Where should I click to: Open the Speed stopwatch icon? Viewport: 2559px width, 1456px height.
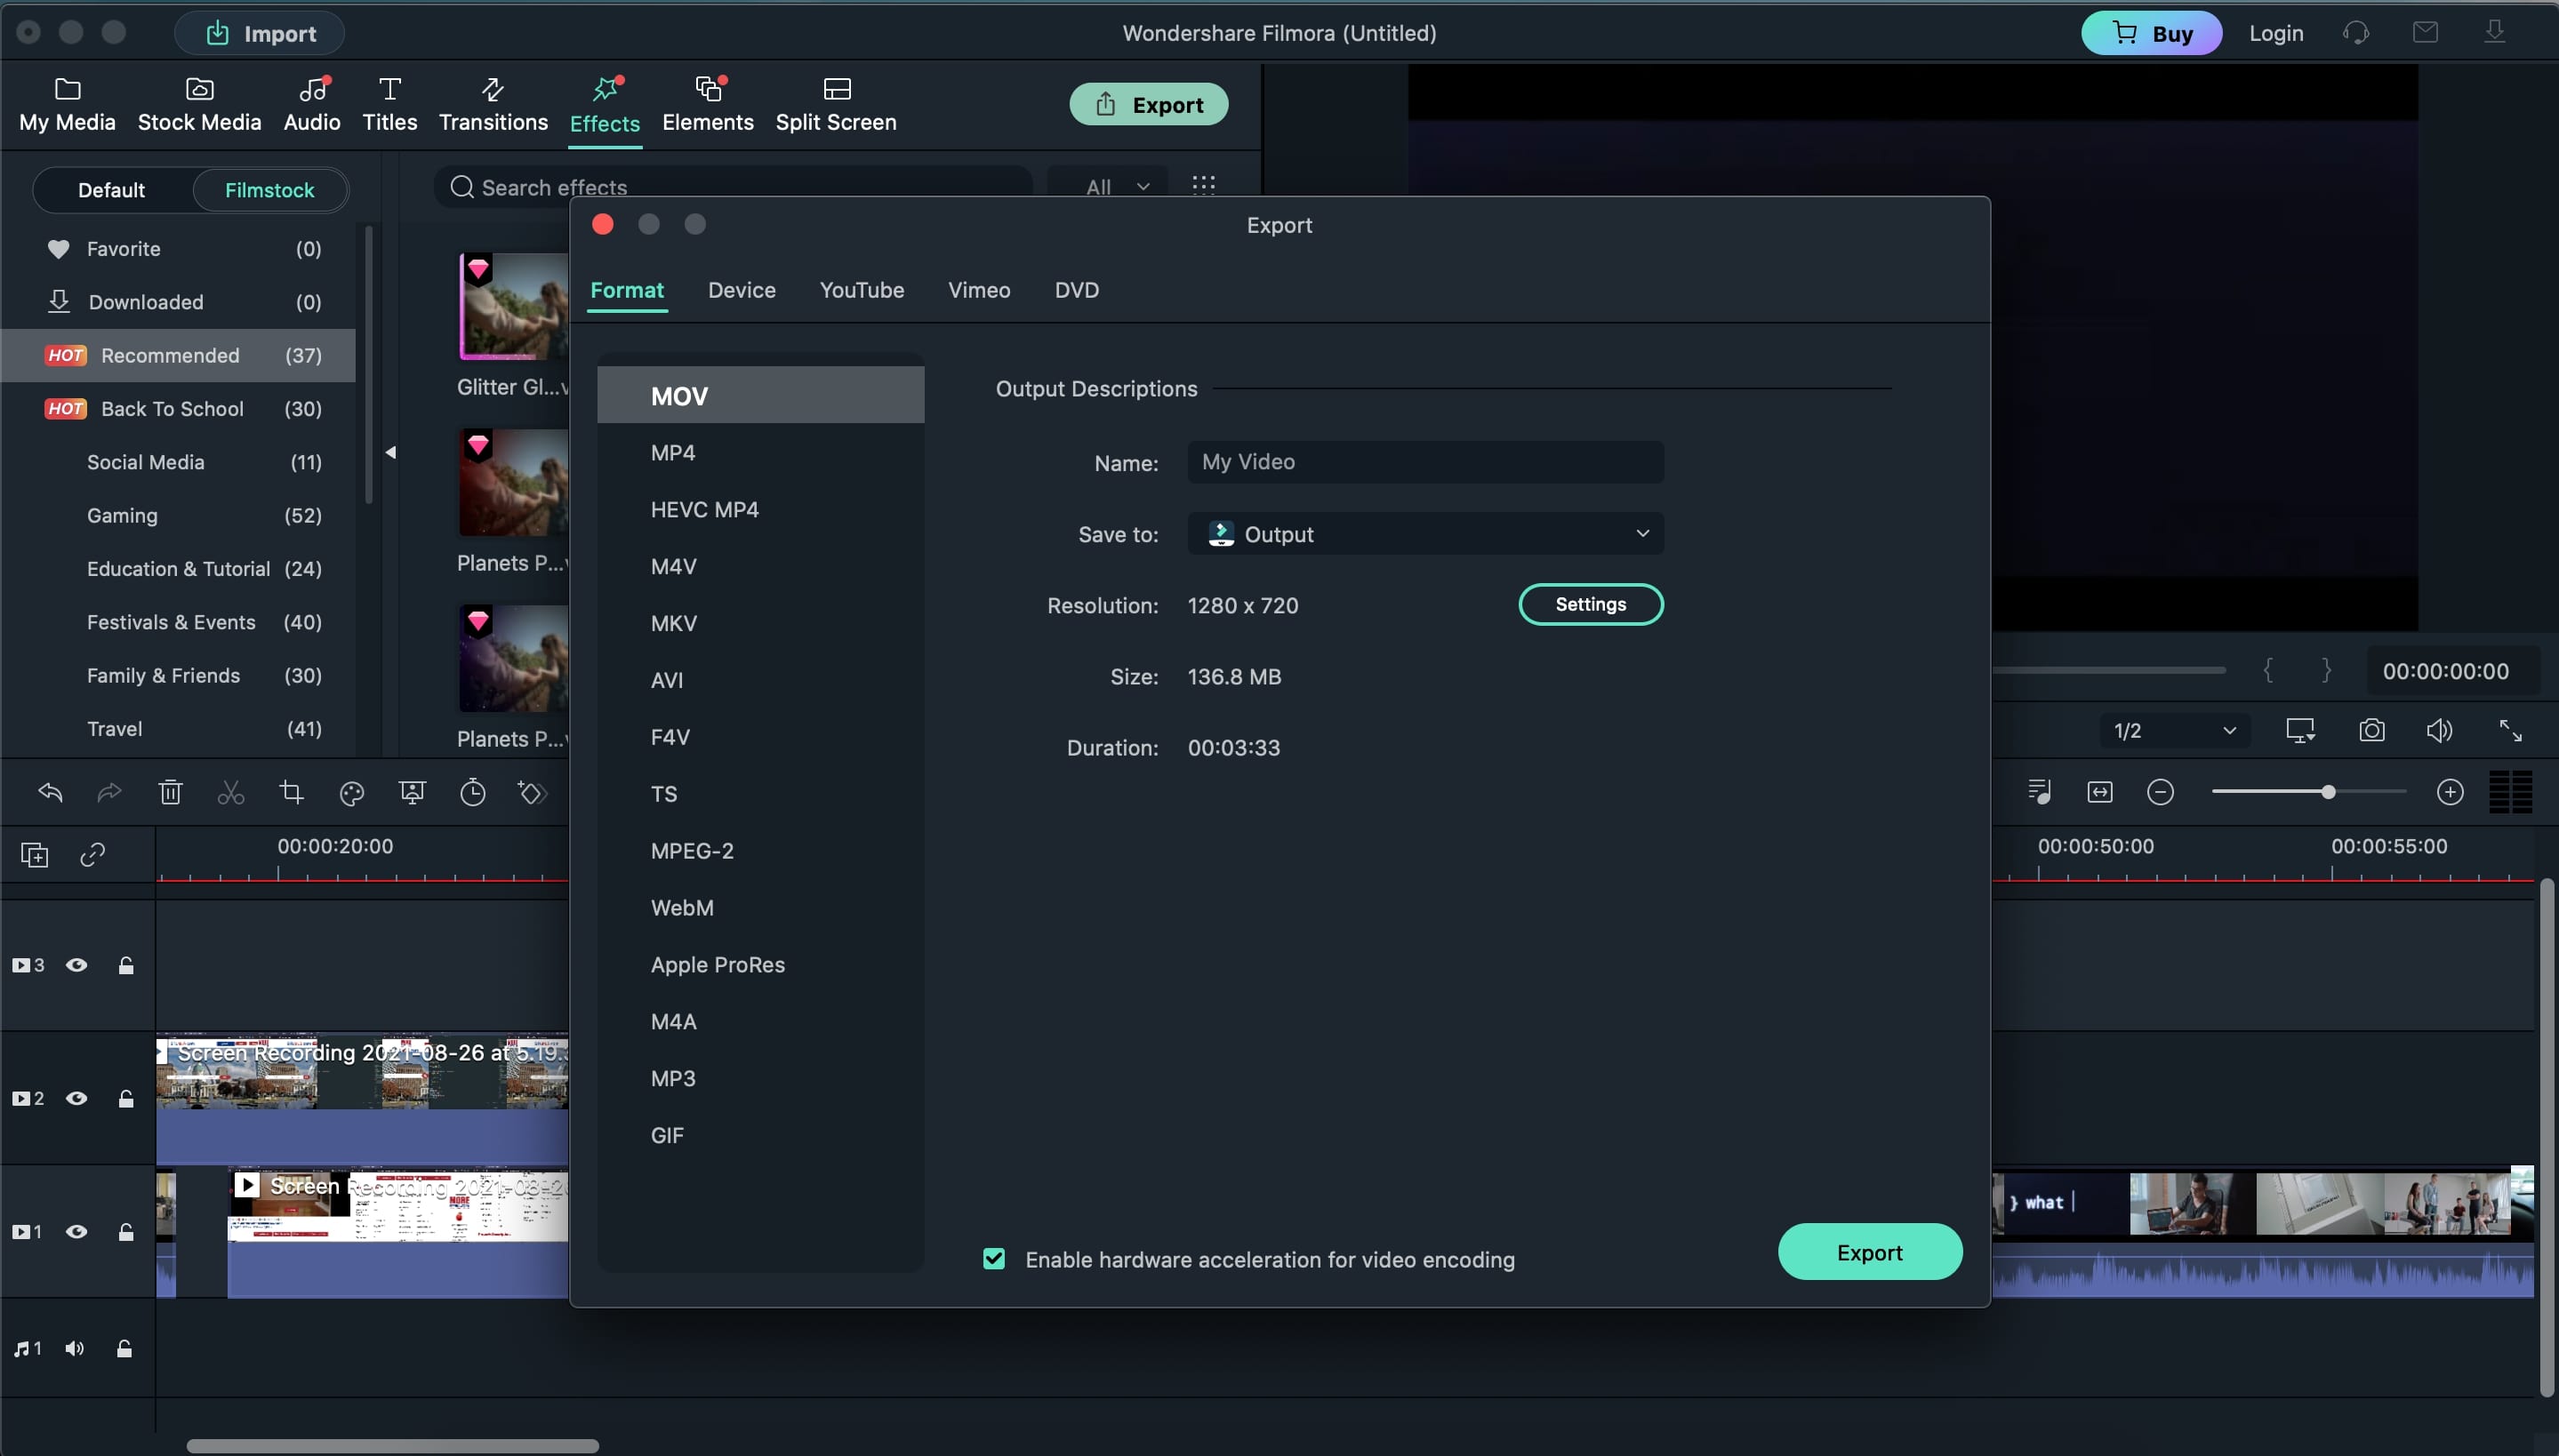(472, 793)
